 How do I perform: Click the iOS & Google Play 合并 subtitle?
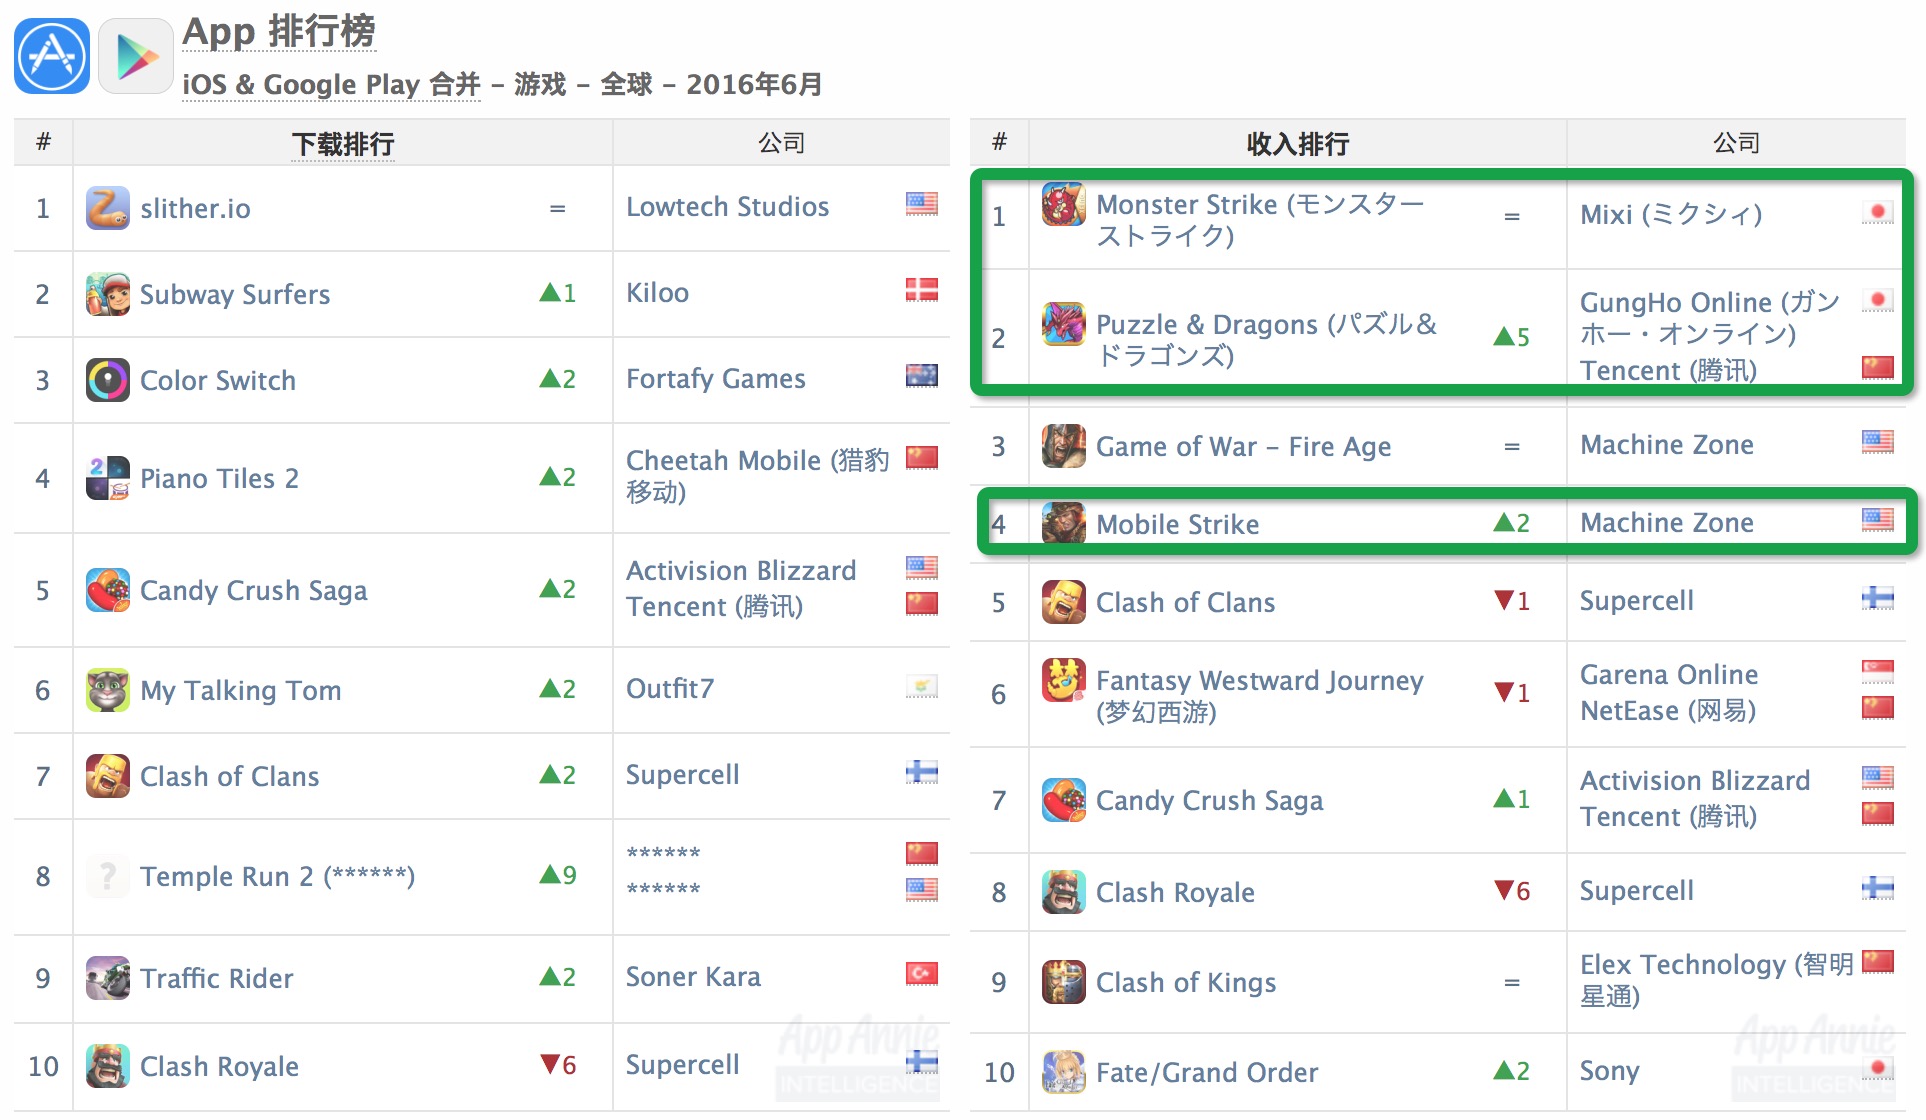tap(331, 84)
